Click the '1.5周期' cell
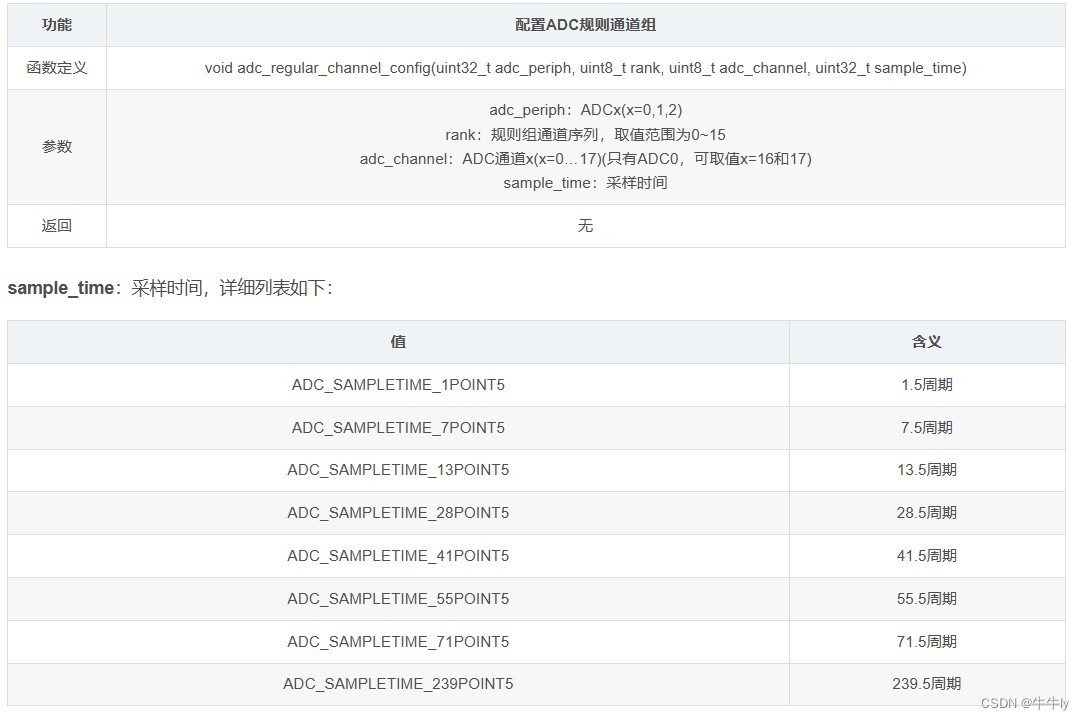Screen dimensions: 1084x720 (x=927, y=385)
